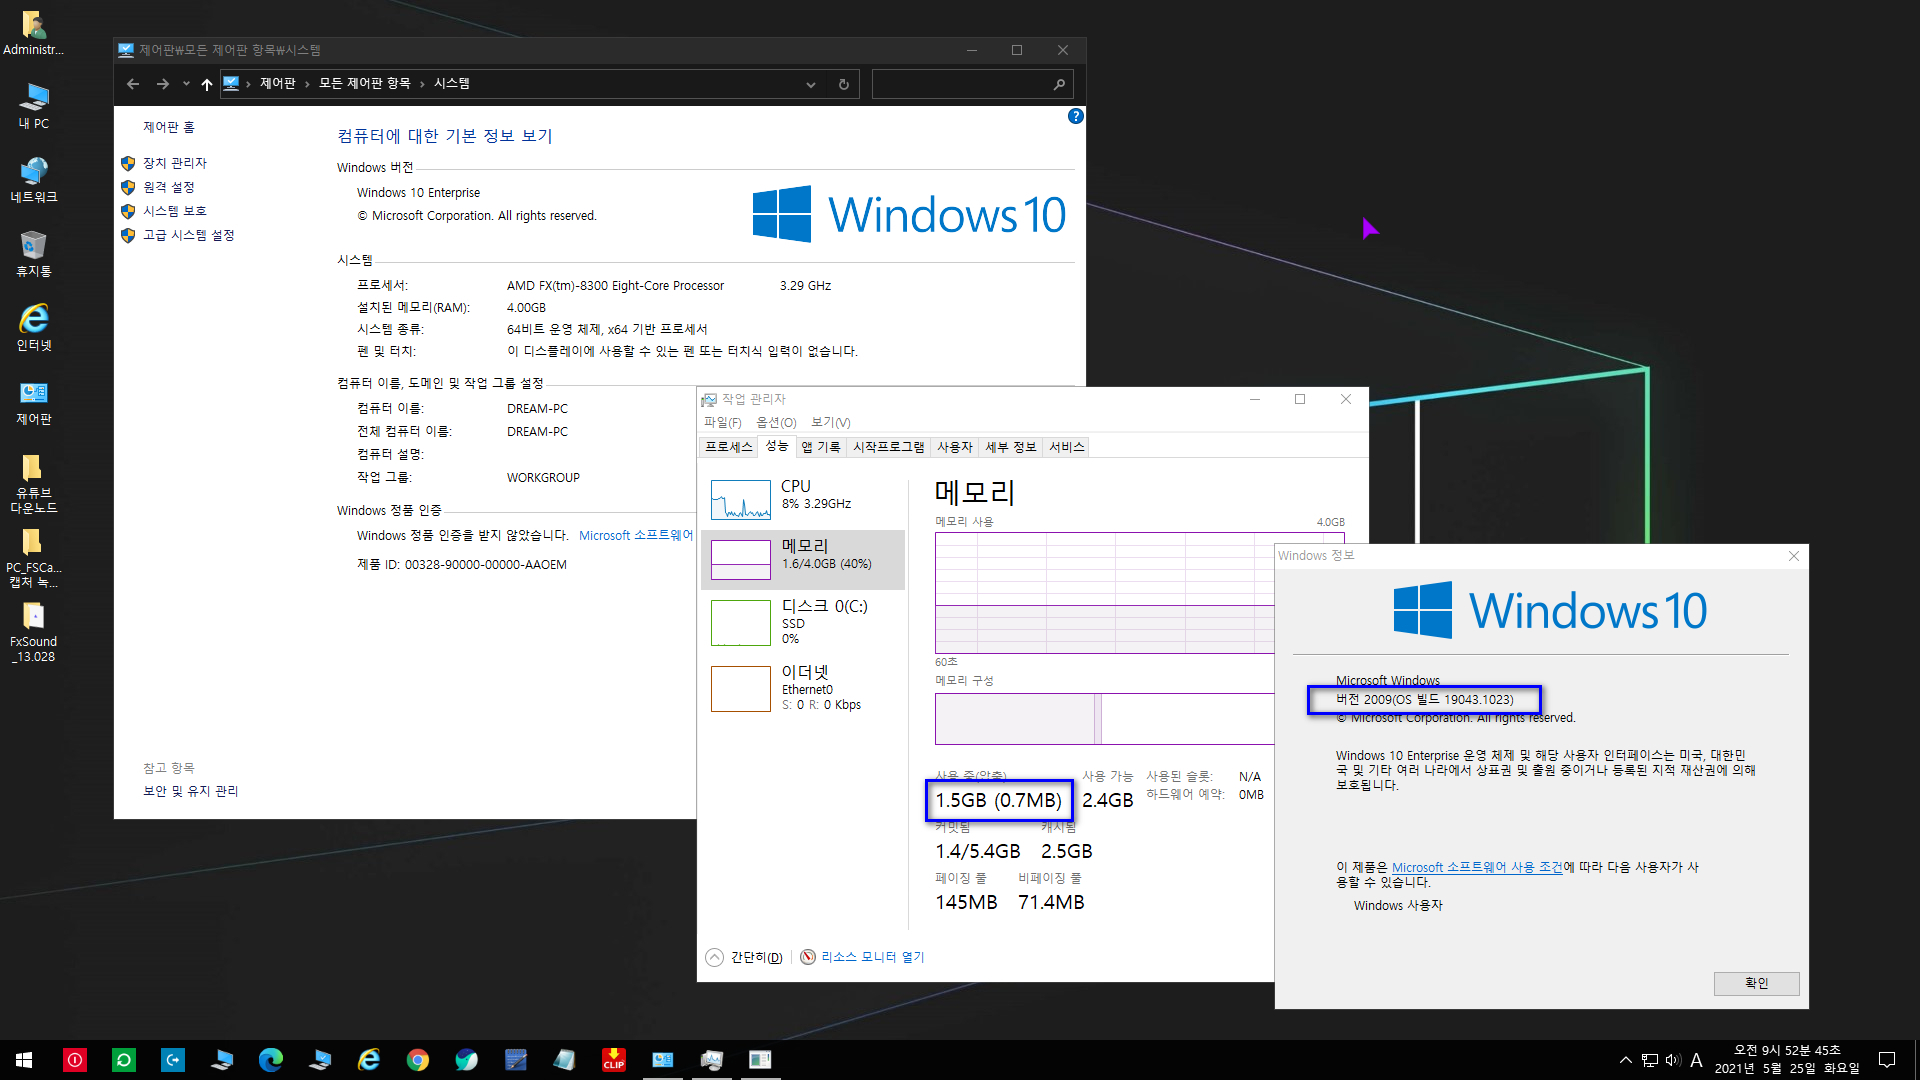Viewport: 1920px width, 1080px height.
Task: Switch to Task Manager via its taskbar icon
Action: point(712,1060)
